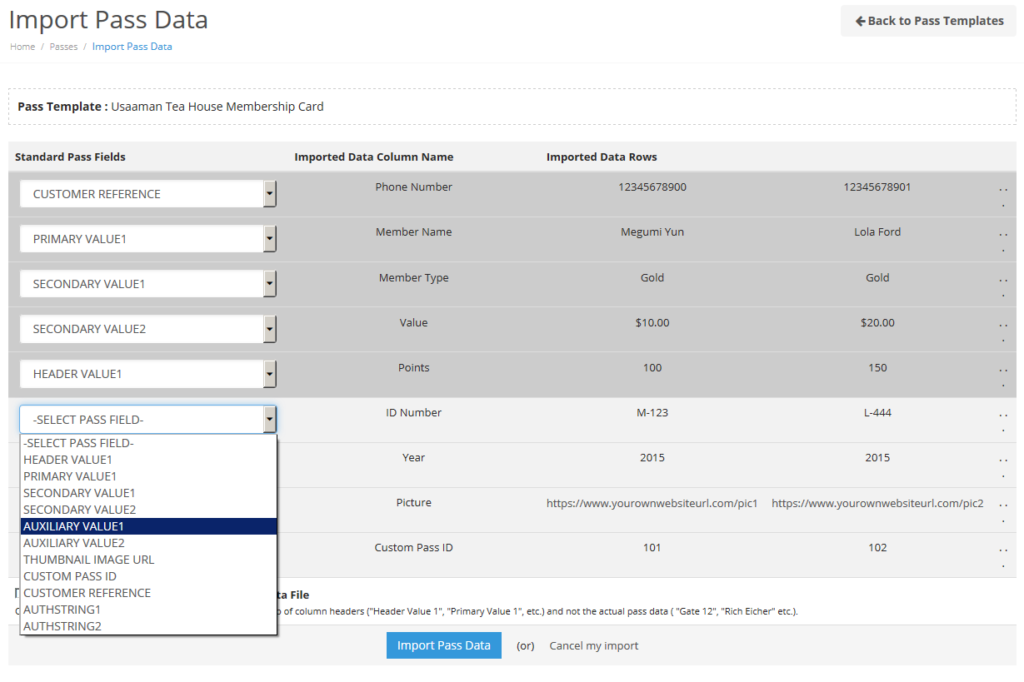Click the M-123 ID cell

pos(652,413)
